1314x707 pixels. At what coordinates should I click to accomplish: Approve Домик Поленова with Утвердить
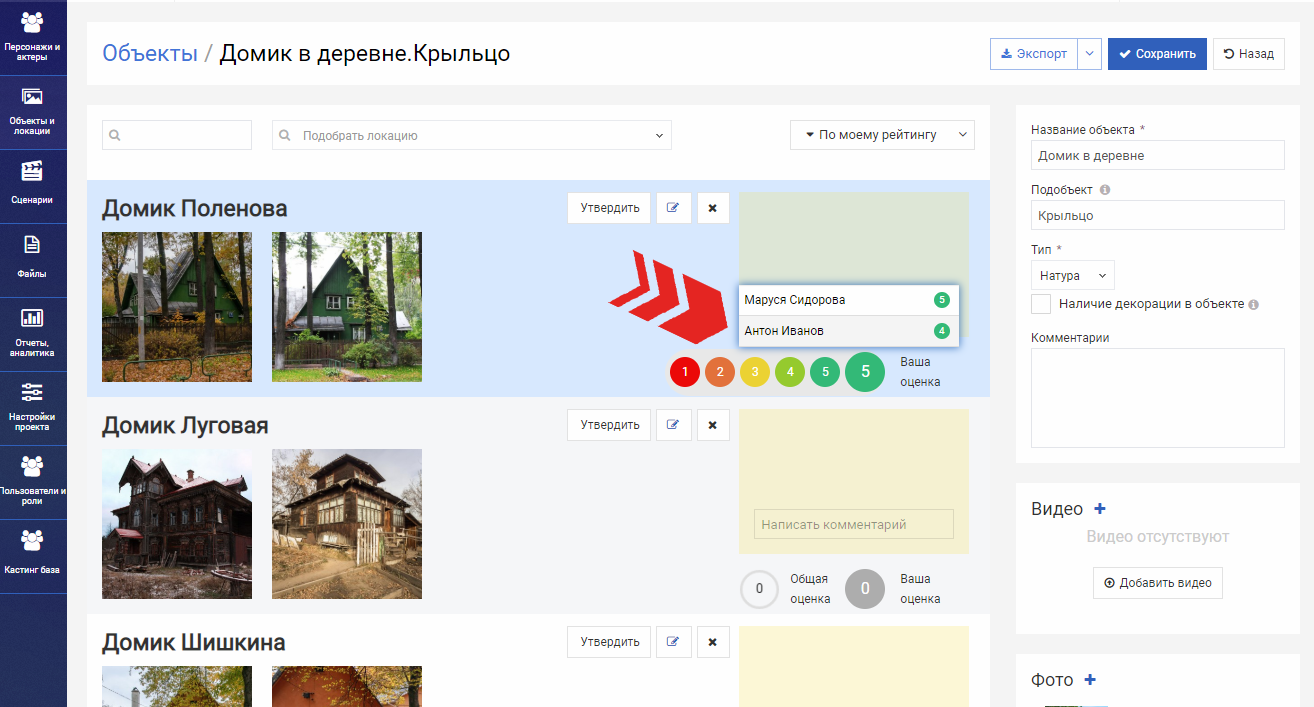tap(609, 208)
